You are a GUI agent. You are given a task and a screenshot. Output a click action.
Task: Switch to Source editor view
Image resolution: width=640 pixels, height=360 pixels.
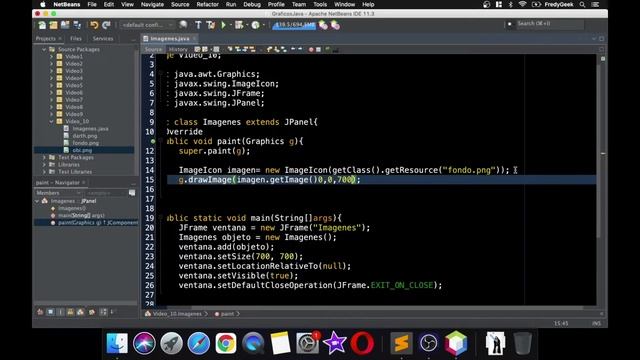coord(153,49)
